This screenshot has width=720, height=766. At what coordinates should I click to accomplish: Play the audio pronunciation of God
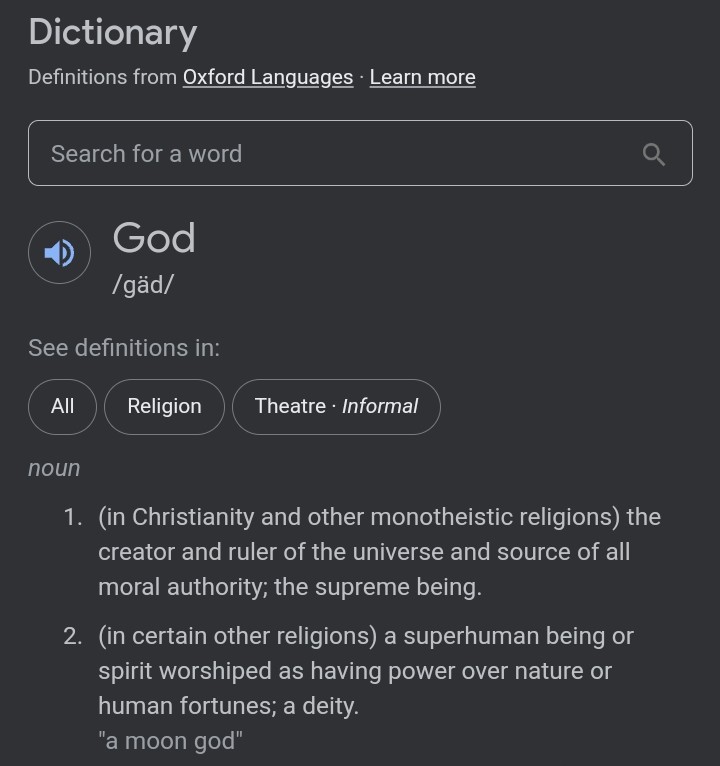[60, 253]
